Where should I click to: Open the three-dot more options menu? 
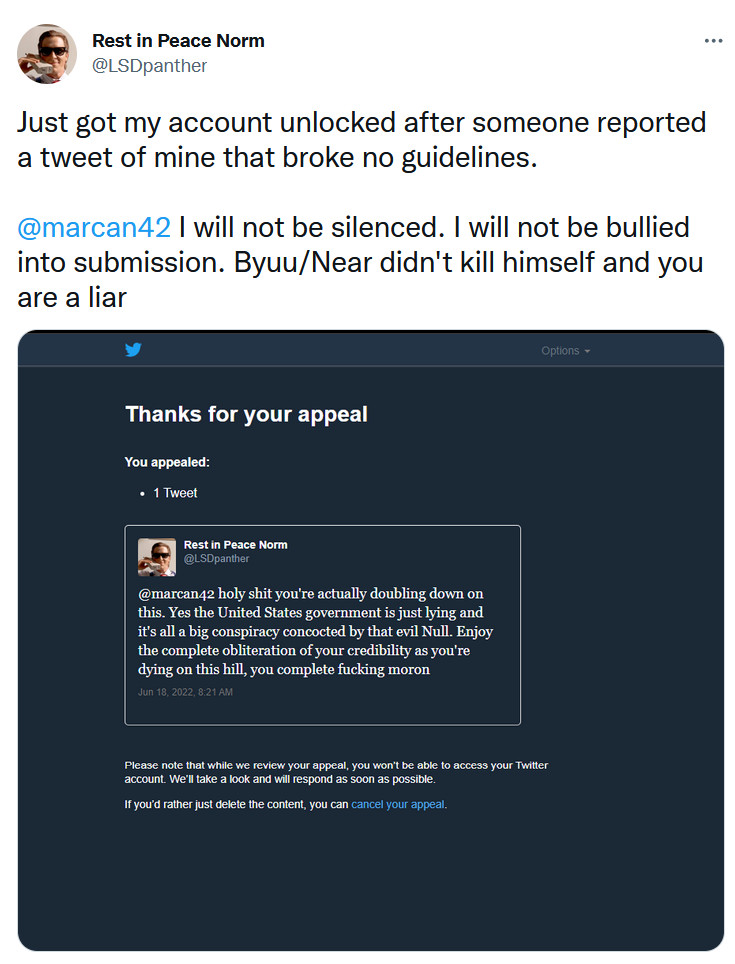713,41
